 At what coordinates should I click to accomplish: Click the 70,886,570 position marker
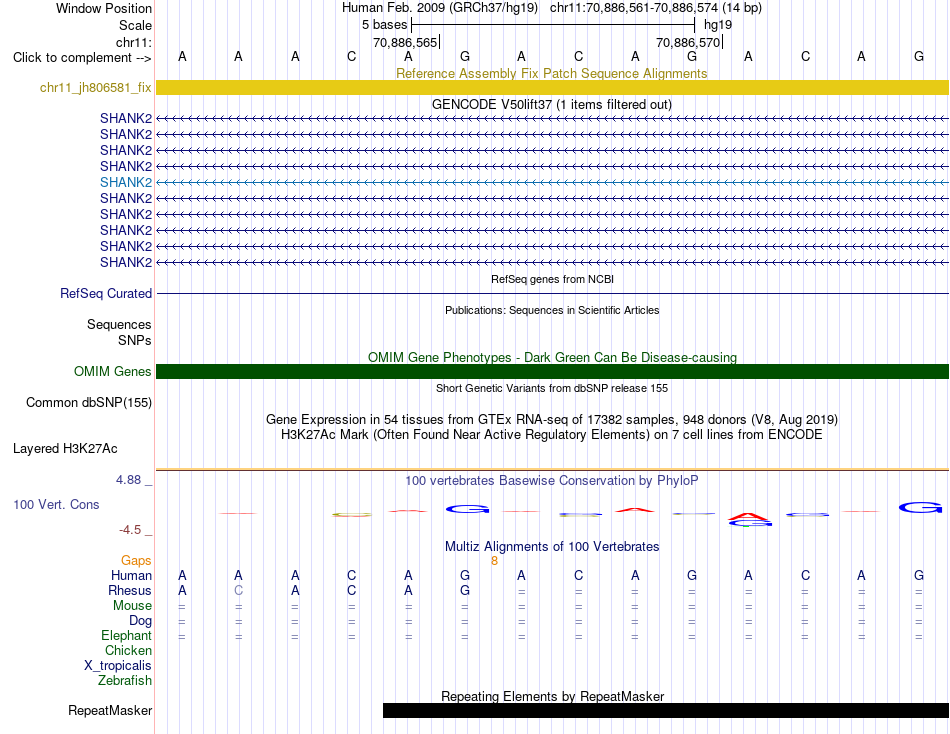688,42
